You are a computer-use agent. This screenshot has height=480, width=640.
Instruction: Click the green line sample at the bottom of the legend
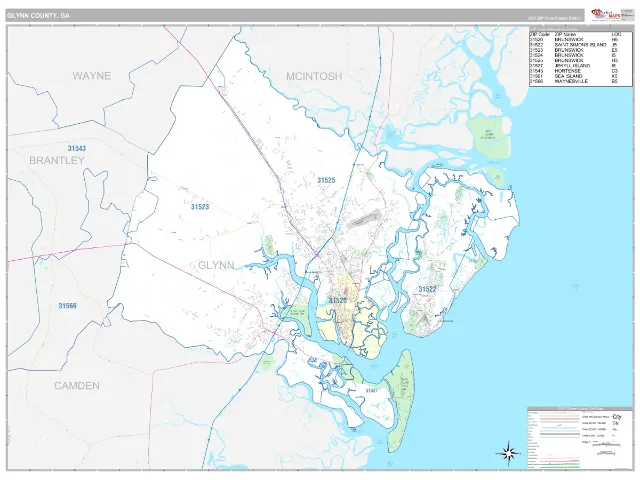(560, 467)
